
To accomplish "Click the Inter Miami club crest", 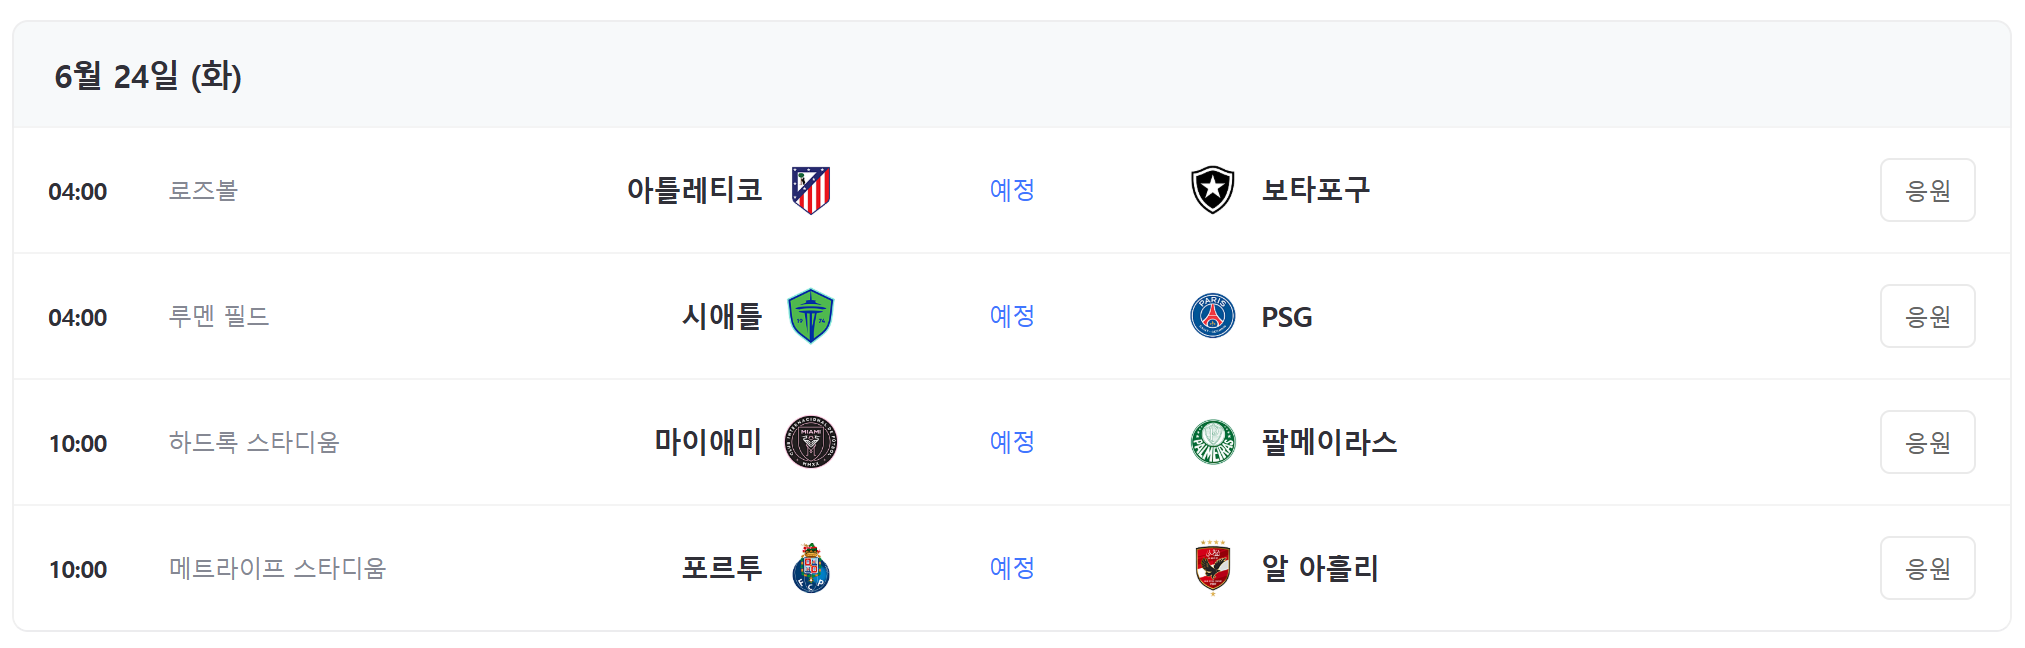I will click(813, 442).
